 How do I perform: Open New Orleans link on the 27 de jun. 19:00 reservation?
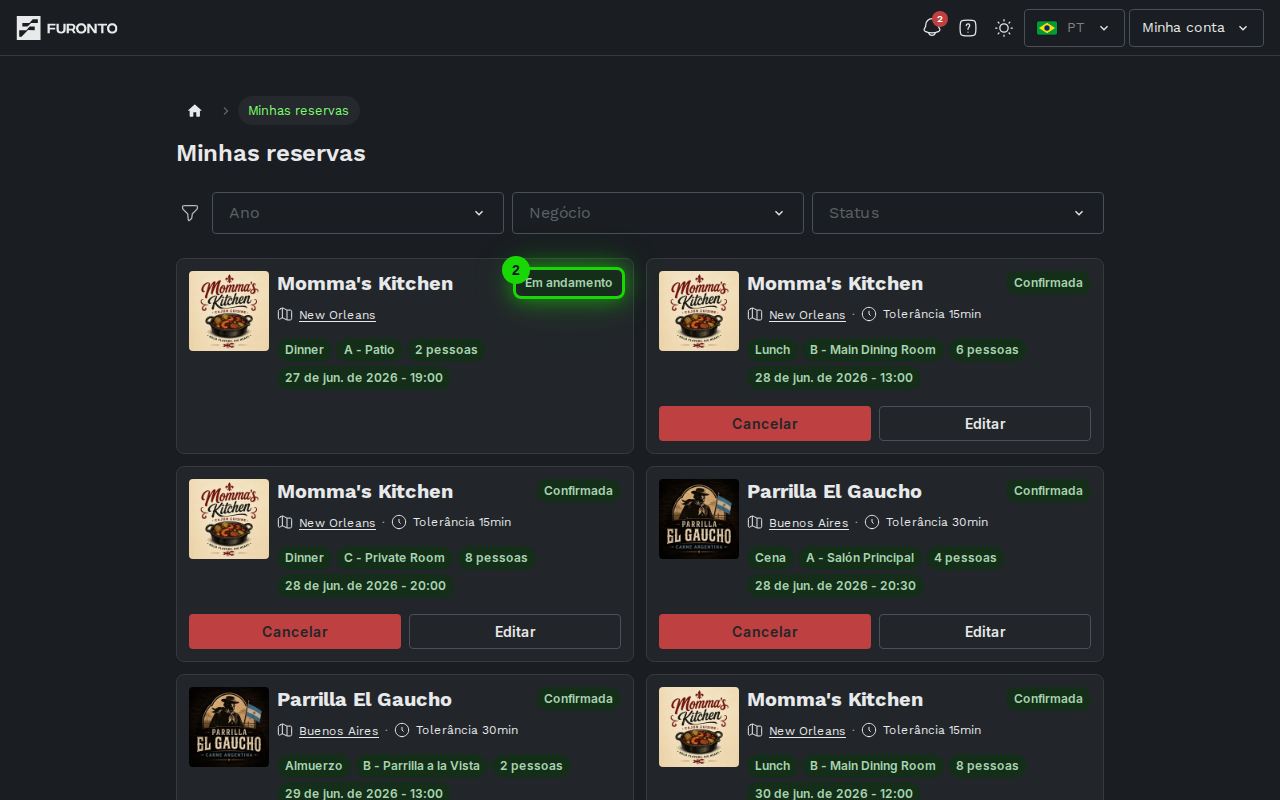point(337,315)
